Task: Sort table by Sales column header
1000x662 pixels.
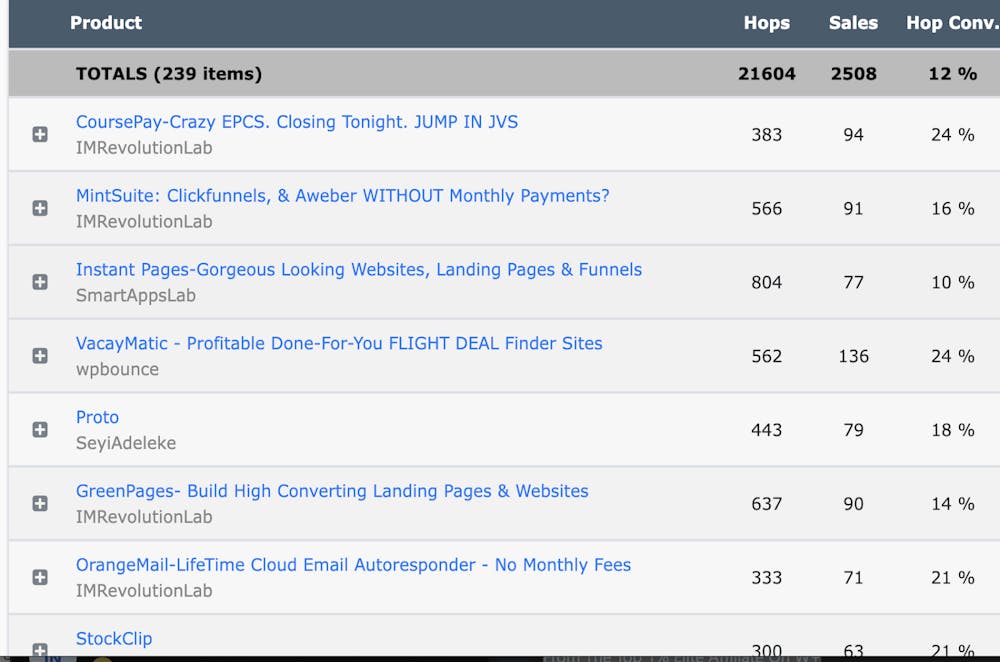Action: pos(852,23)
